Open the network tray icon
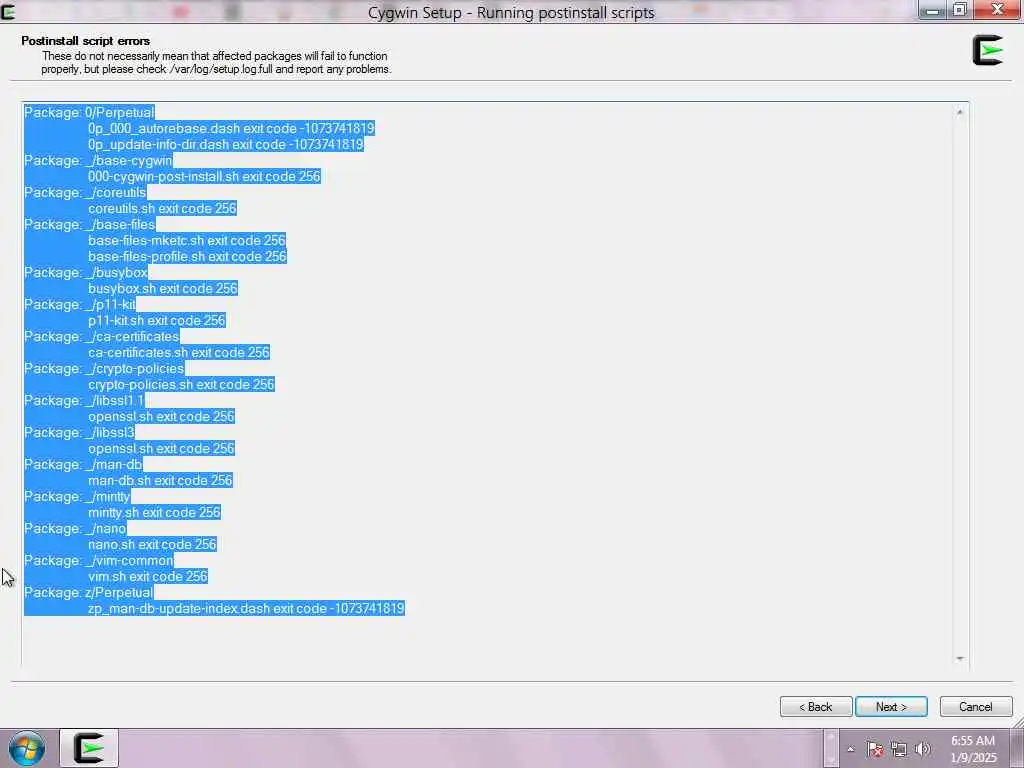This screenshot has height=768, width=1024. tap(899, 749)
